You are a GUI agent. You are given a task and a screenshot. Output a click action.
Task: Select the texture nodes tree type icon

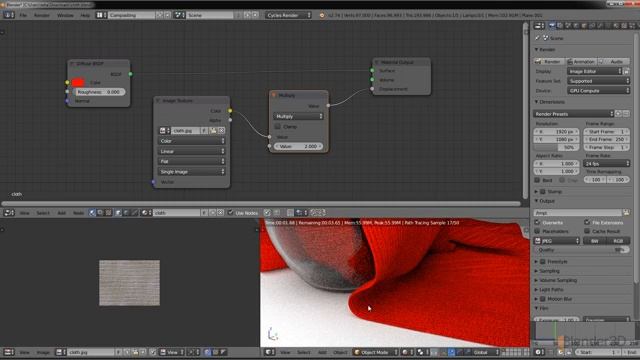click(108, 213)
